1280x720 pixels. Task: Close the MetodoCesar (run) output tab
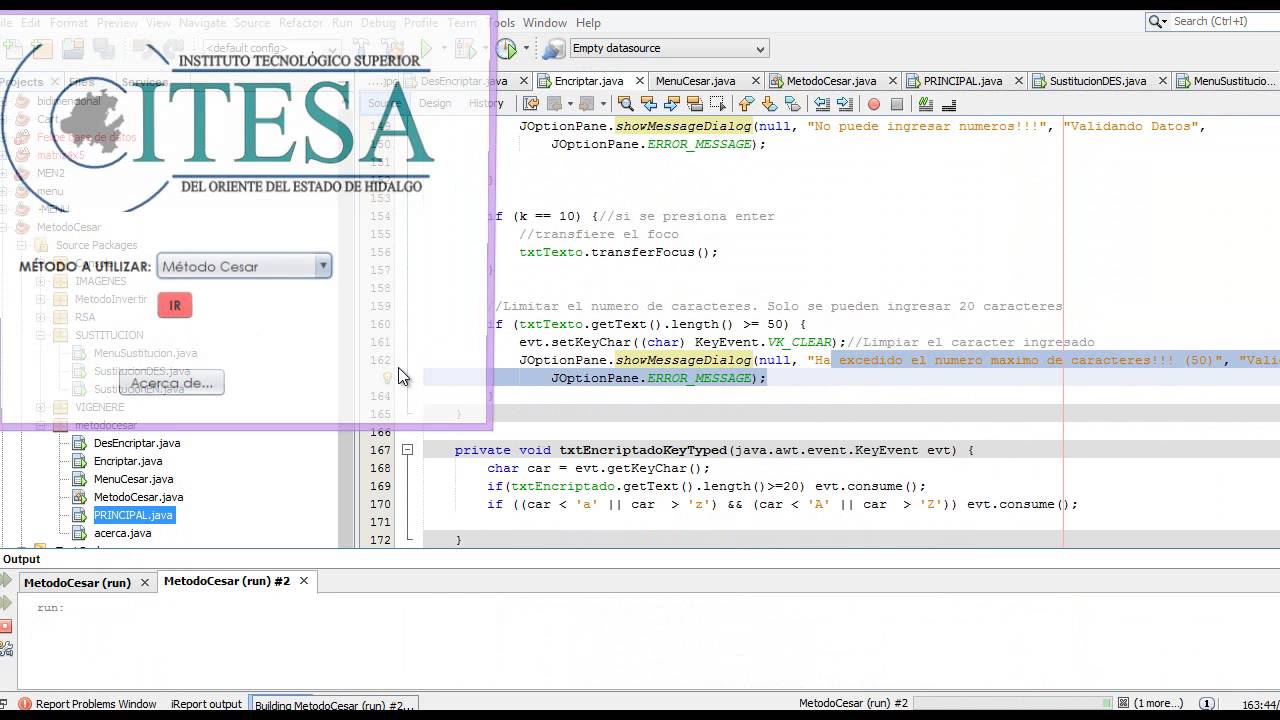click(x=144, y=582)
